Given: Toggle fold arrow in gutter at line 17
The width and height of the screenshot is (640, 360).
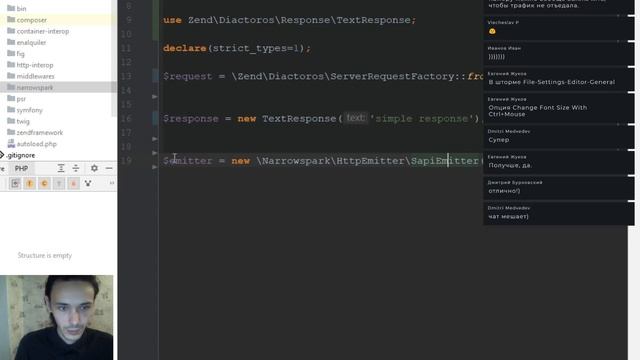Looking at the screenshot, I should point(155,139).
